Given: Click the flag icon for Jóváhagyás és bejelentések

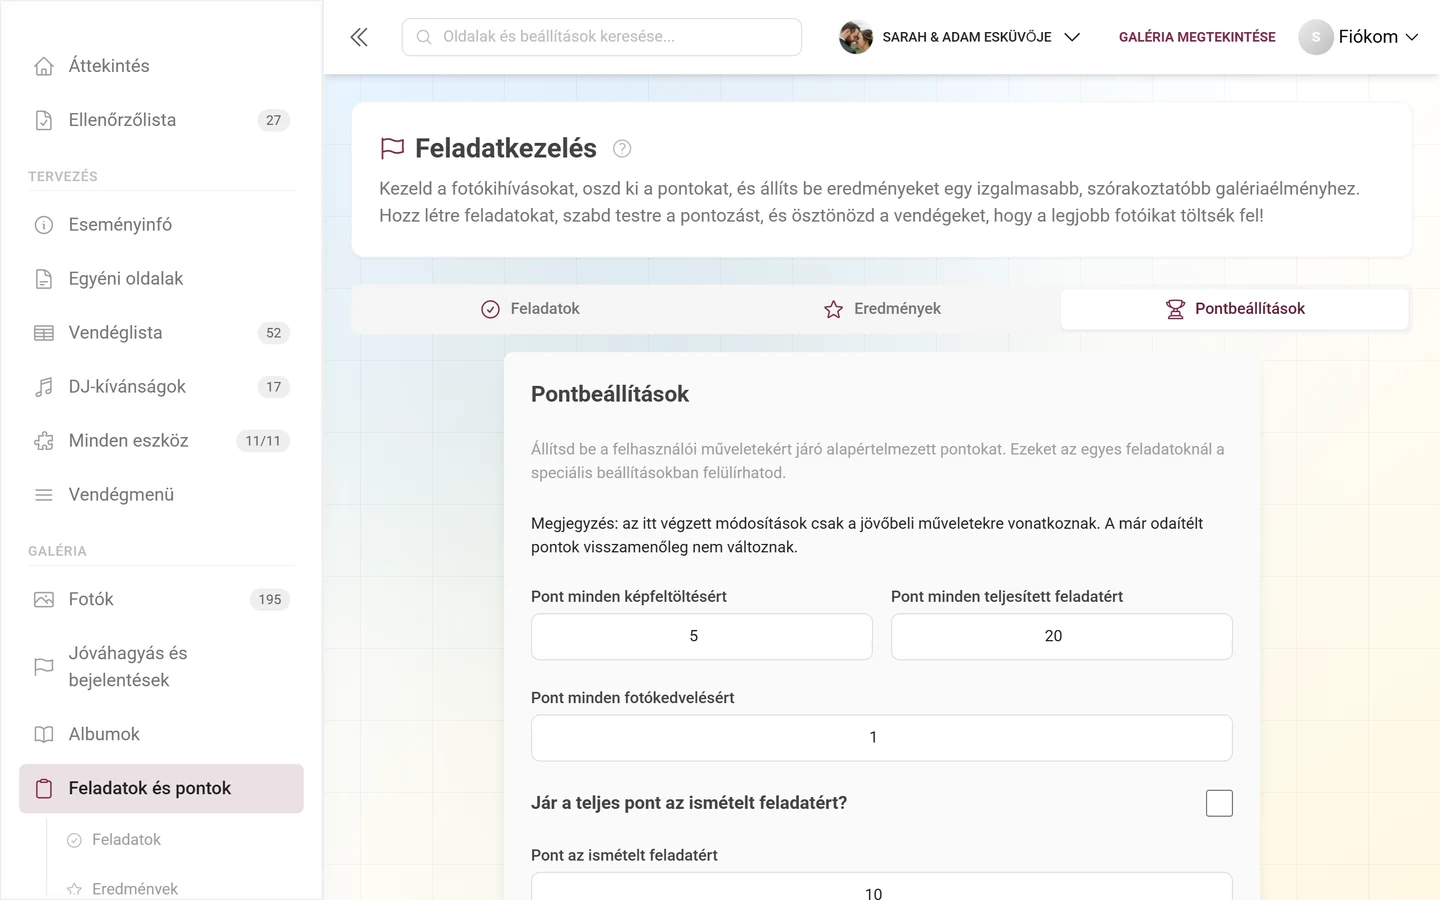Looking at the screenshot, I should [x=44, y=667].
